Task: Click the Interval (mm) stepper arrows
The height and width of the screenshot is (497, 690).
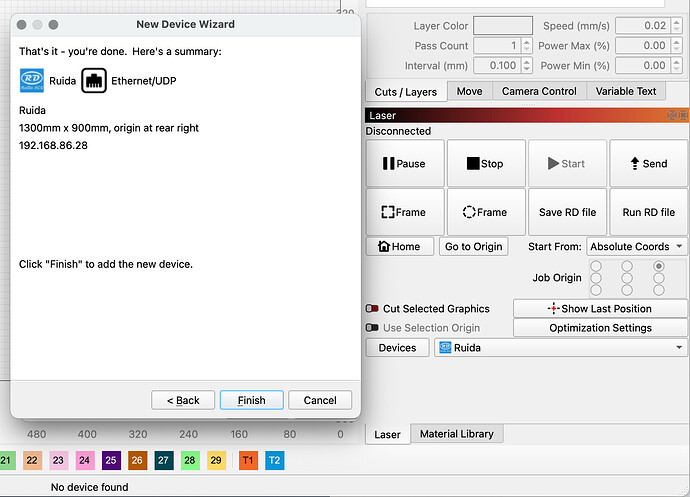Action: [x=527, y=66]
